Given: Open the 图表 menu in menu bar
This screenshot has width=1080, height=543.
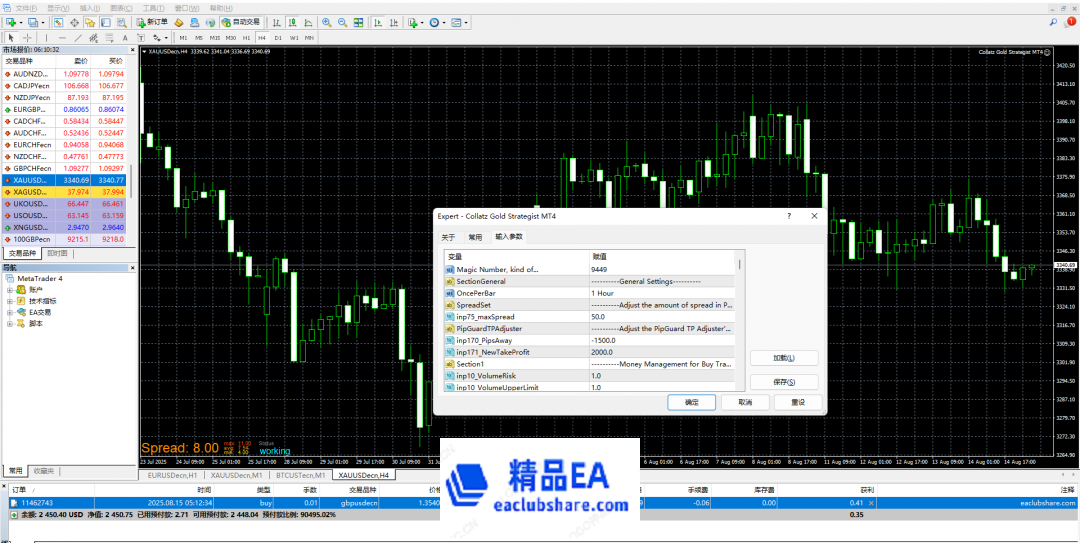Looking at the screenshot, I should 118,7.
